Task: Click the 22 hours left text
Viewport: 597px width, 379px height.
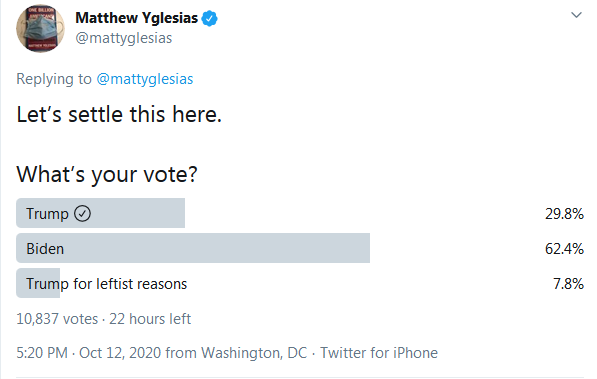Action: point(150,319)
